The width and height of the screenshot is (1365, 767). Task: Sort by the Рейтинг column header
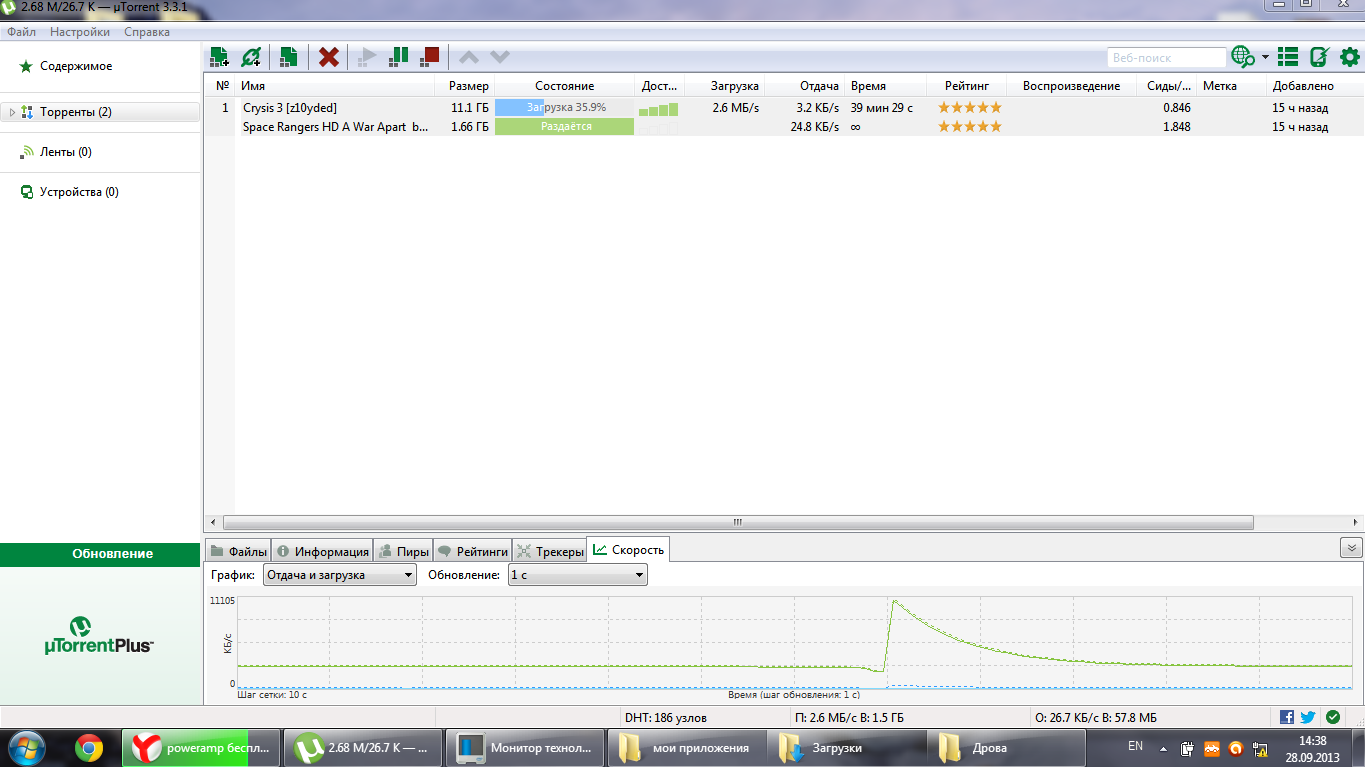[x=967, y=86]
